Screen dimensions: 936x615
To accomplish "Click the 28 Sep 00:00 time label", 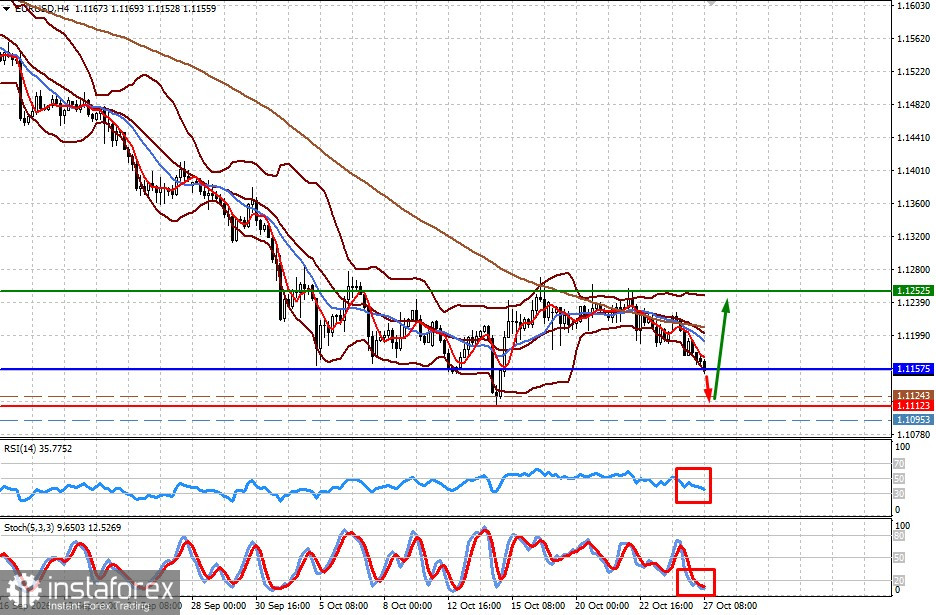I will tap(218, 605).
